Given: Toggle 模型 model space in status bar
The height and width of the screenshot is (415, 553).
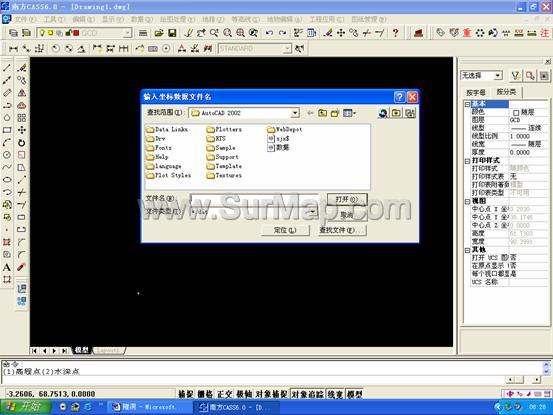Looking at the screenshot, I should point(355,394).
